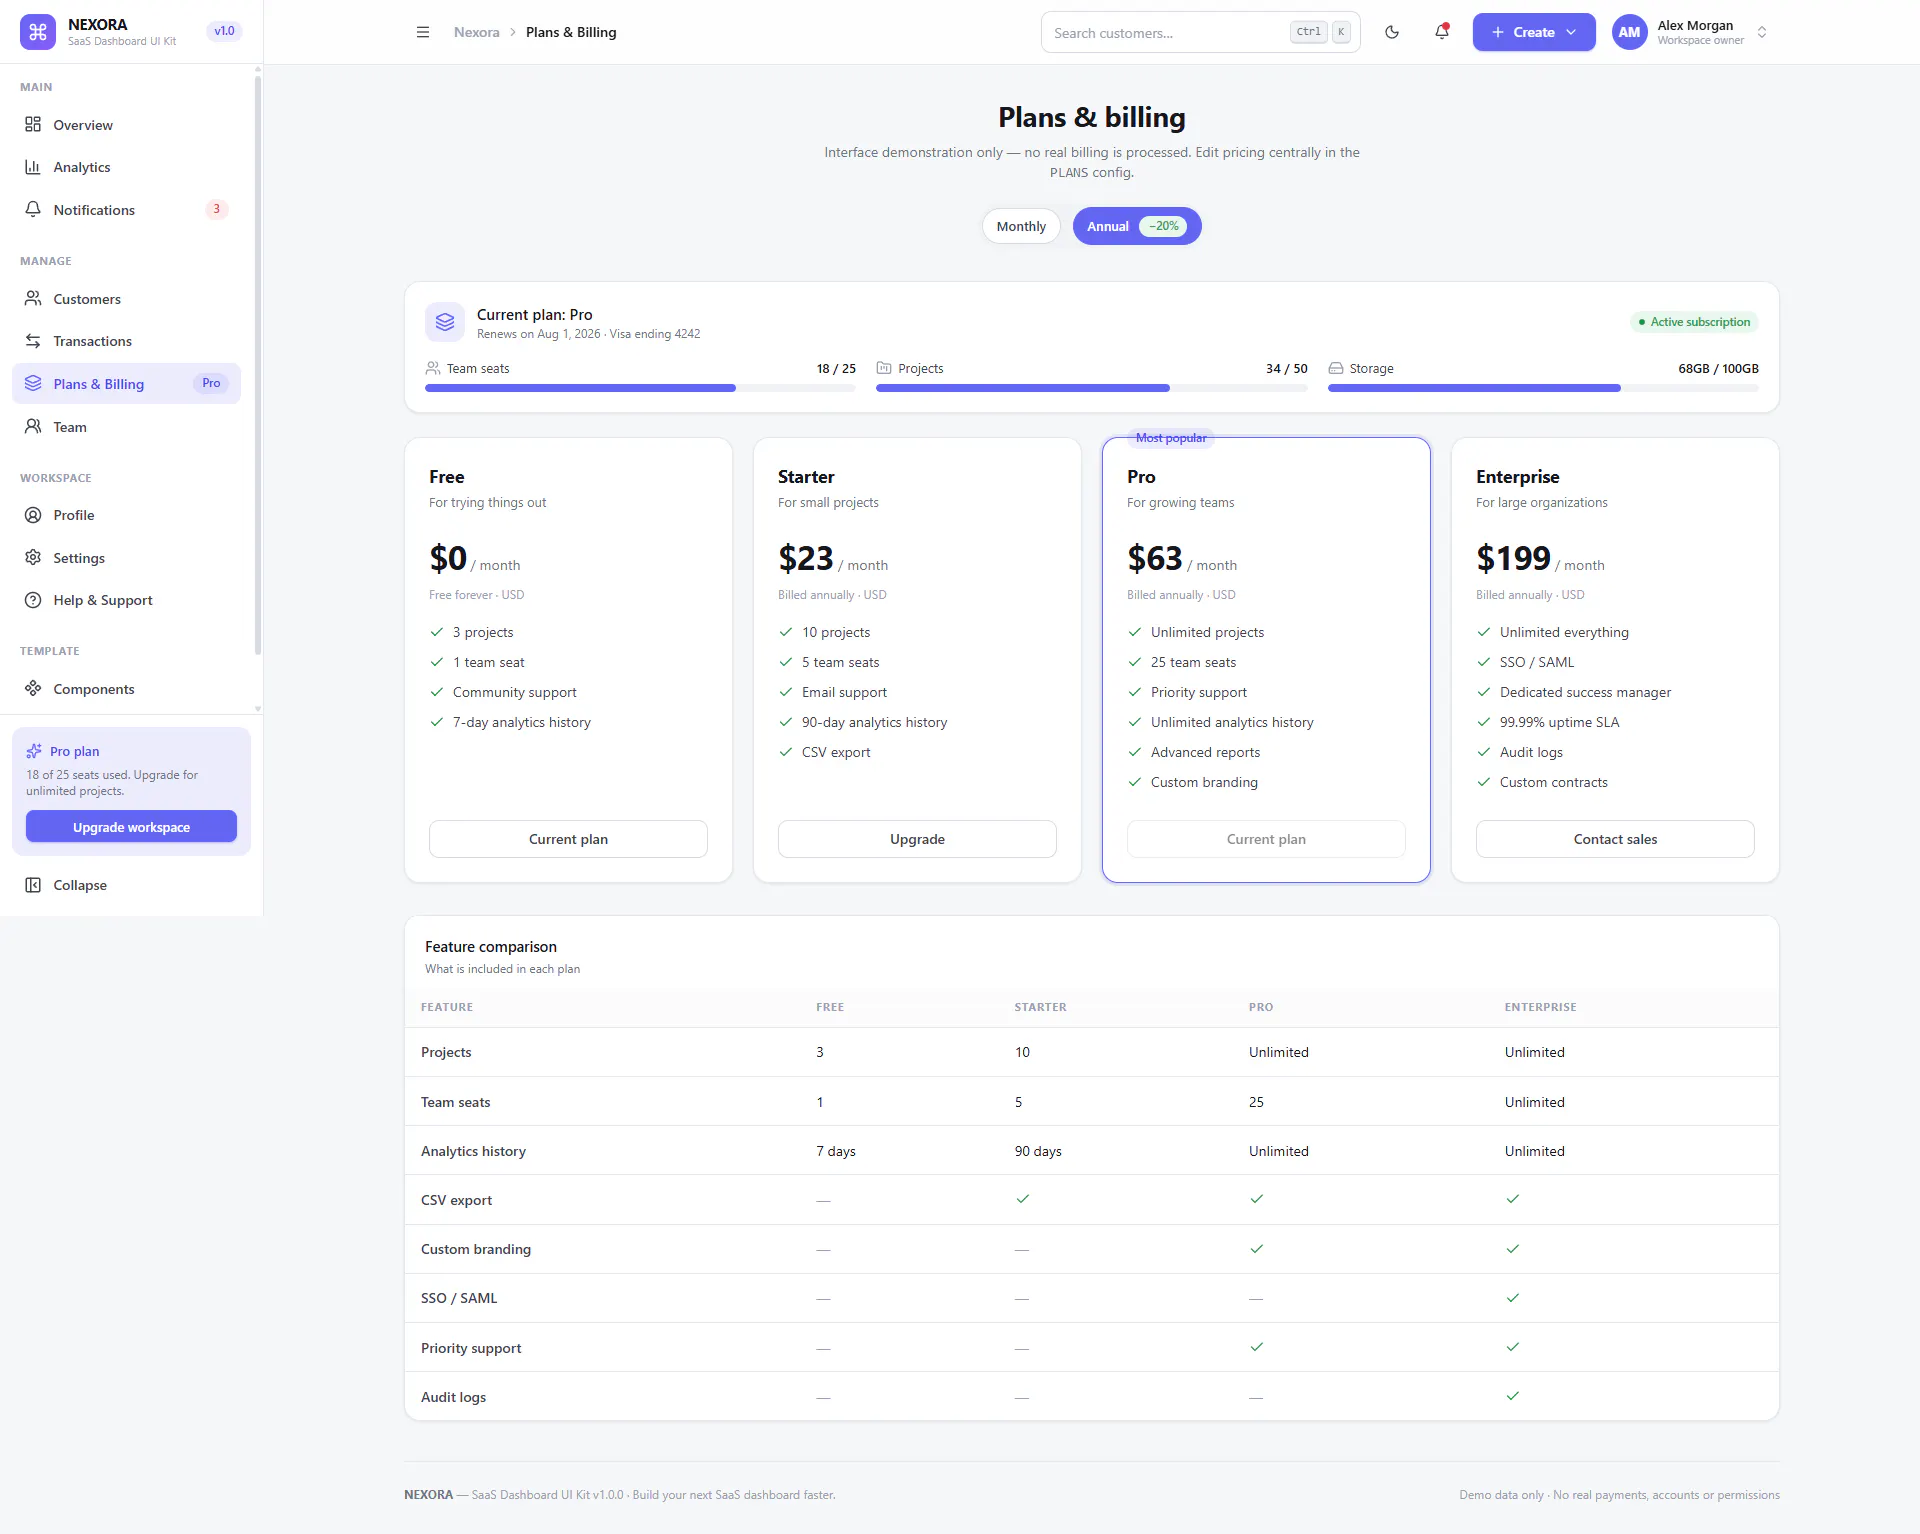This screenshot has height=1534, width=1920.
Task: Click the current plan layers icon
Action: tap(445, 322)
